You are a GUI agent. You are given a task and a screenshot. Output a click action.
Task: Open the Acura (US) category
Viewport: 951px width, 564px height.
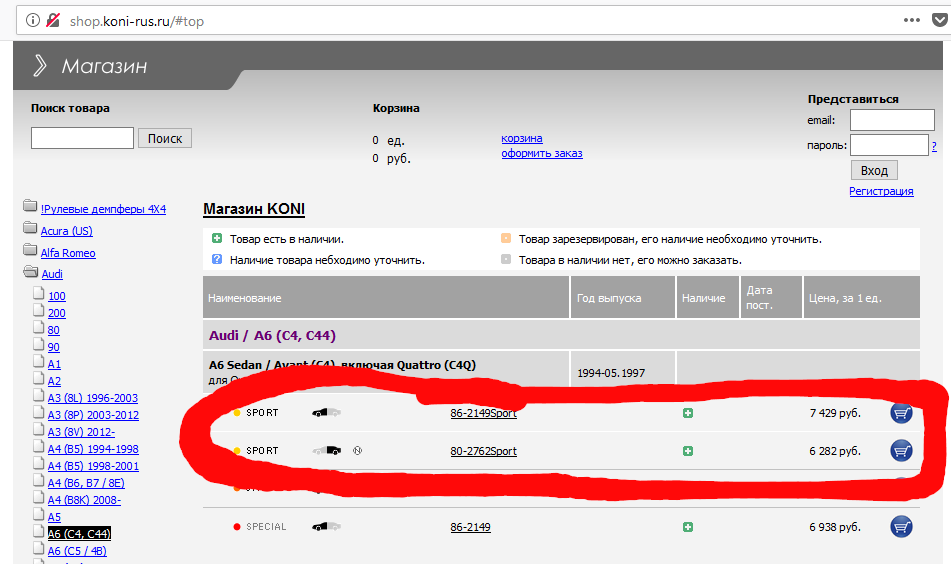coord(67,231)
